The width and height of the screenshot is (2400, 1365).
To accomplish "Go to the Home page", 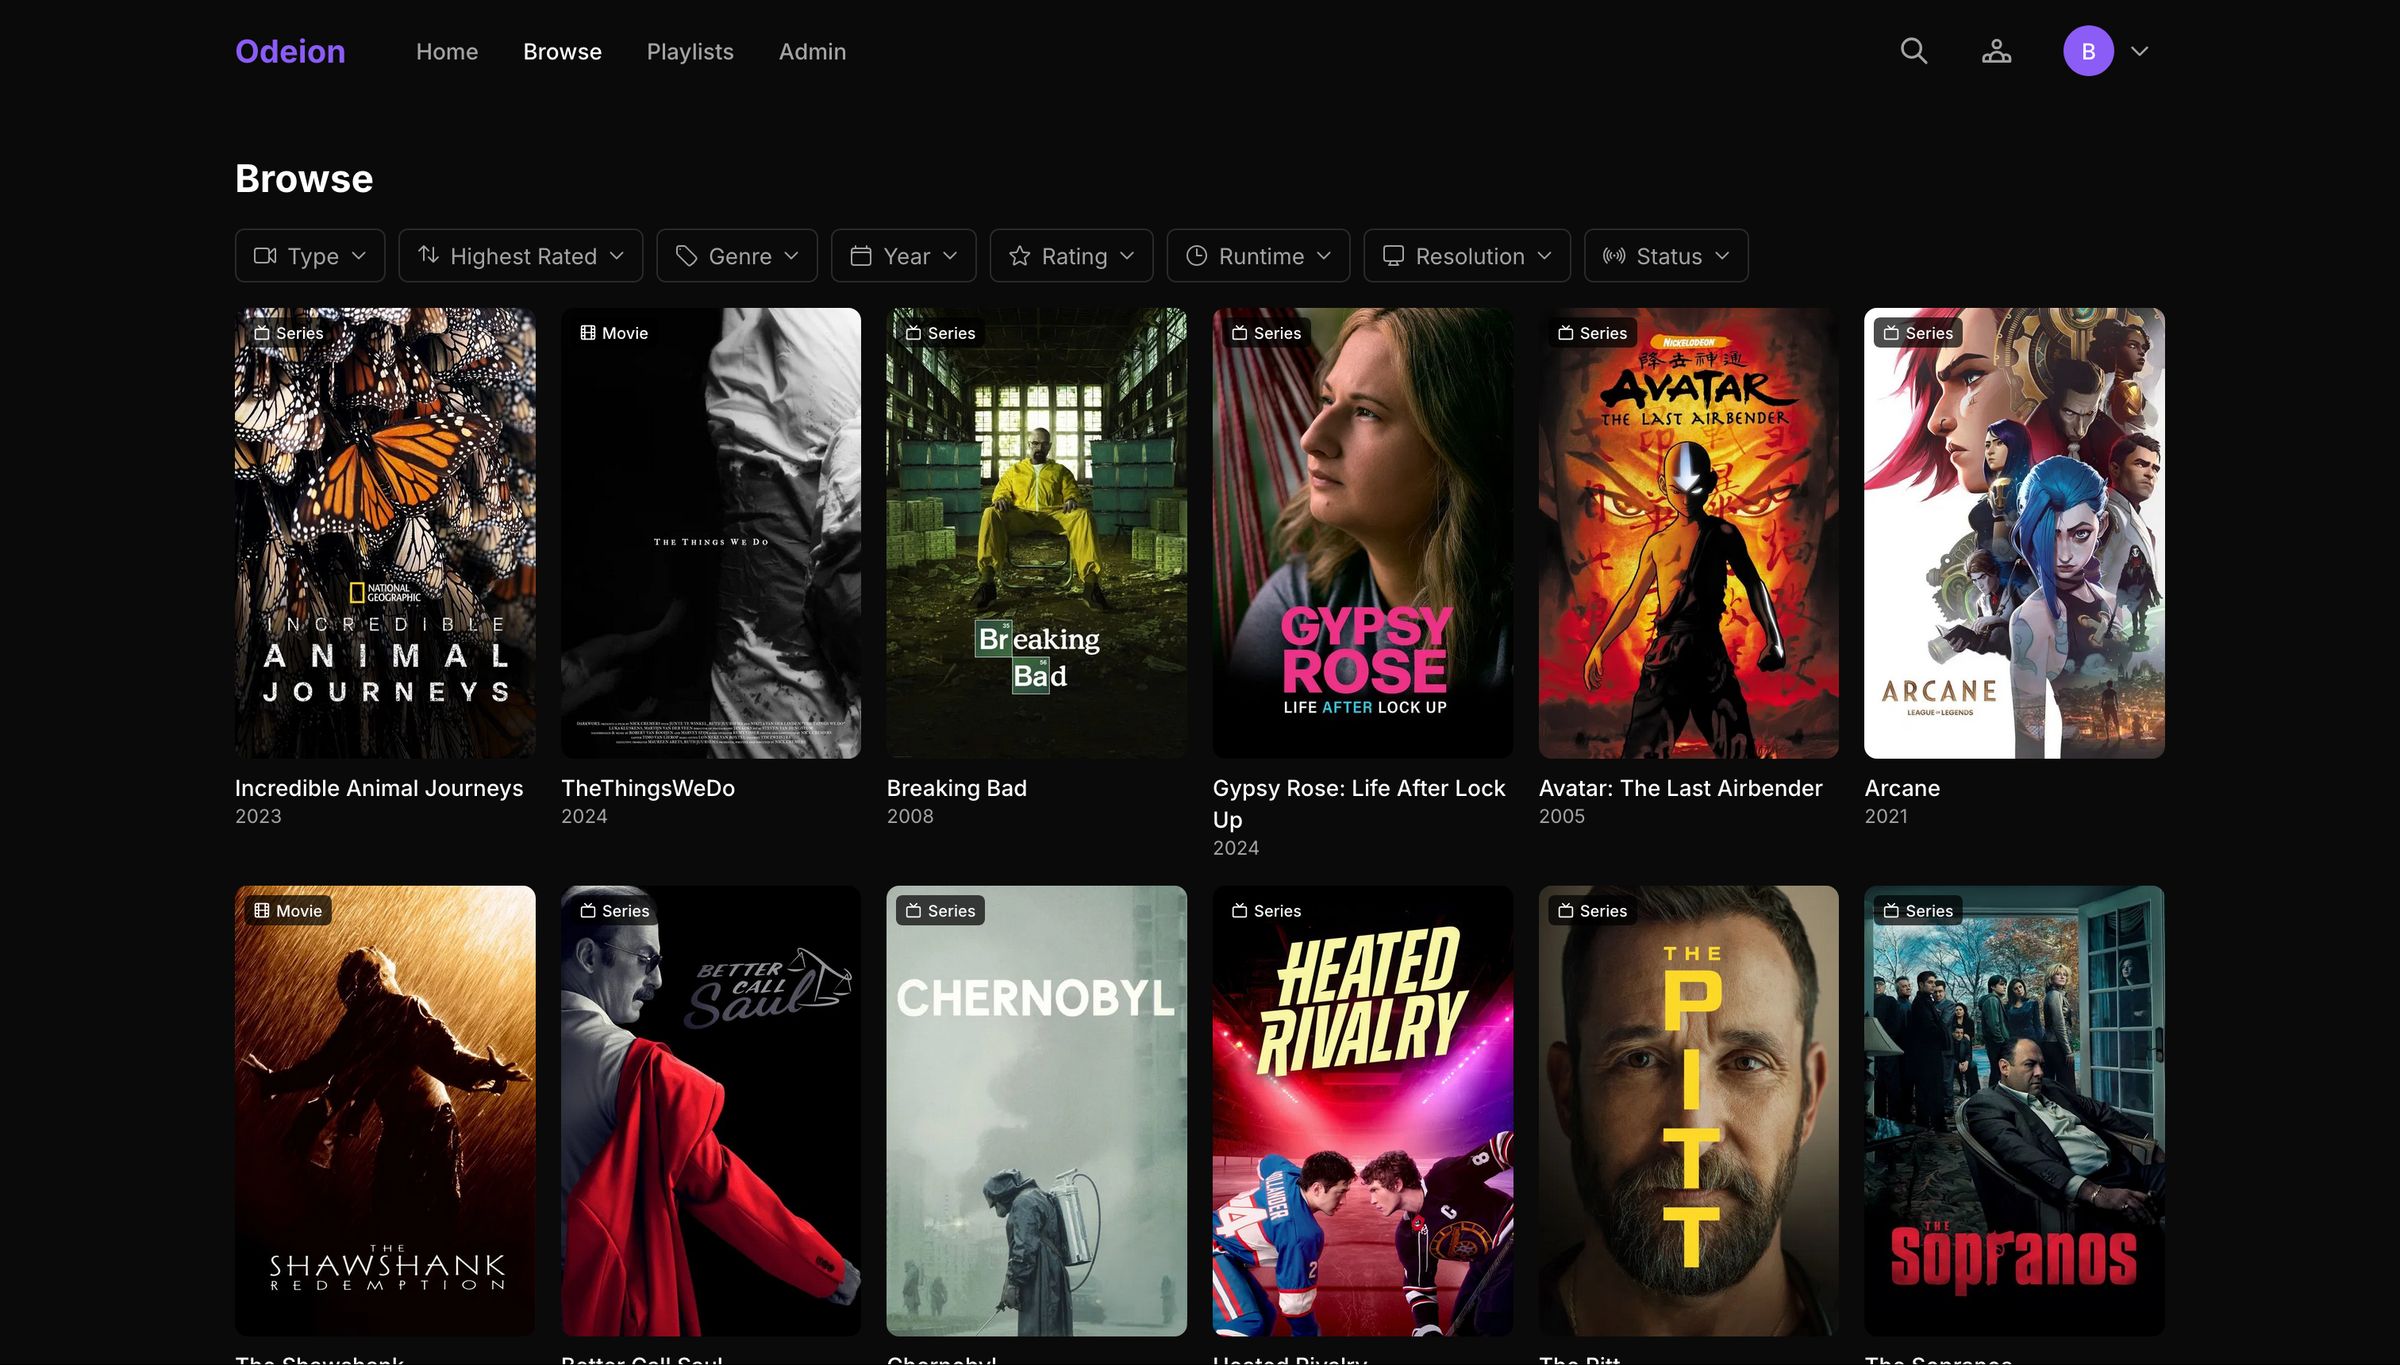I will click(x=447, y=51).
